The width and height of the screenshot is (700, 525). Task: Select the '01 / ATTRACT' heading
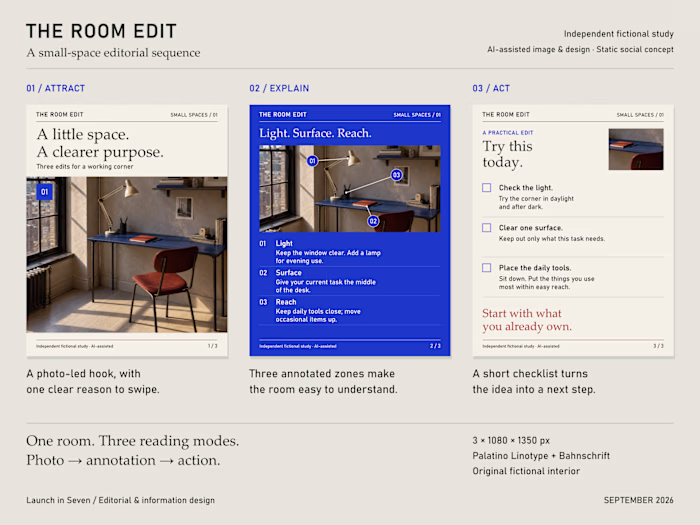coord(55,88)
